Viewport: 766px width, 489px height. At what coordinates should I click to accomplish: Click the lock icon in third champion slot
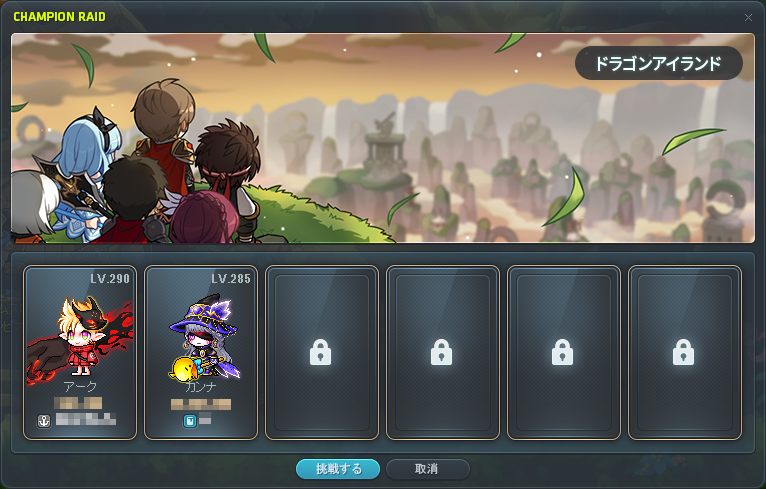(320, 352)
